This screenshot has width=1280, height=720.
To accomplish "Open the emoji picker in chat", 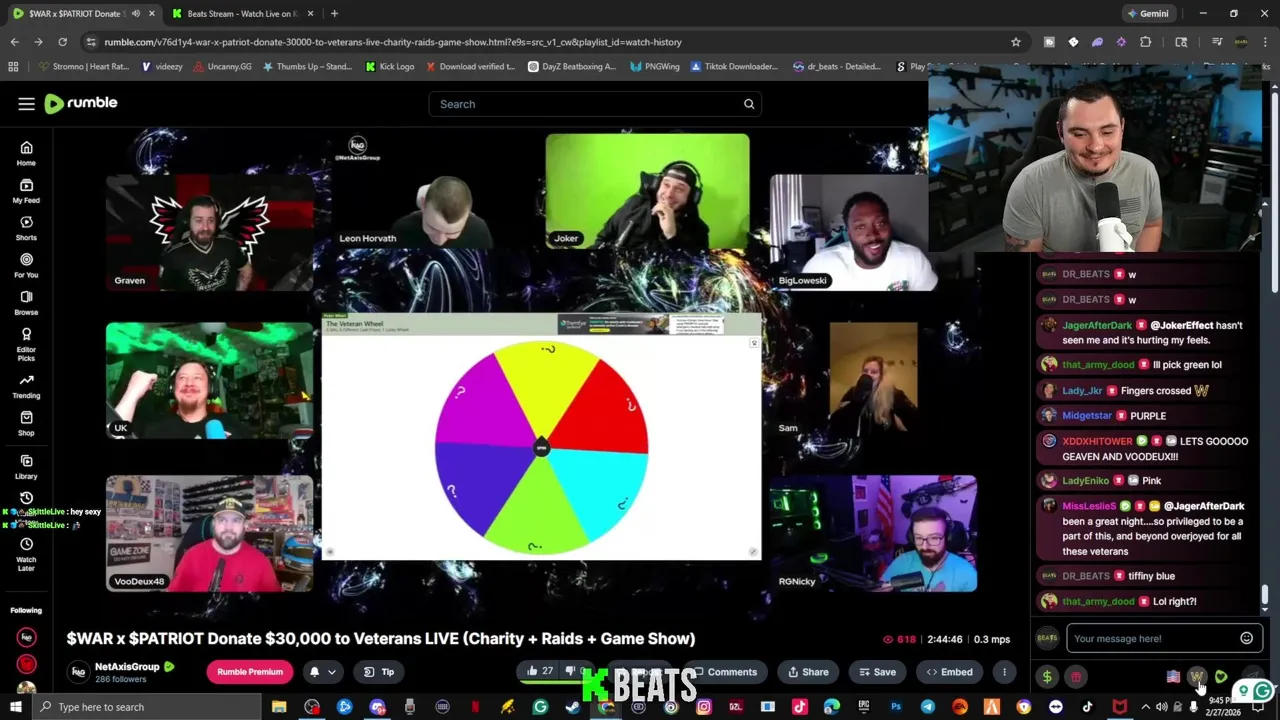I will tap(1246, 638).
